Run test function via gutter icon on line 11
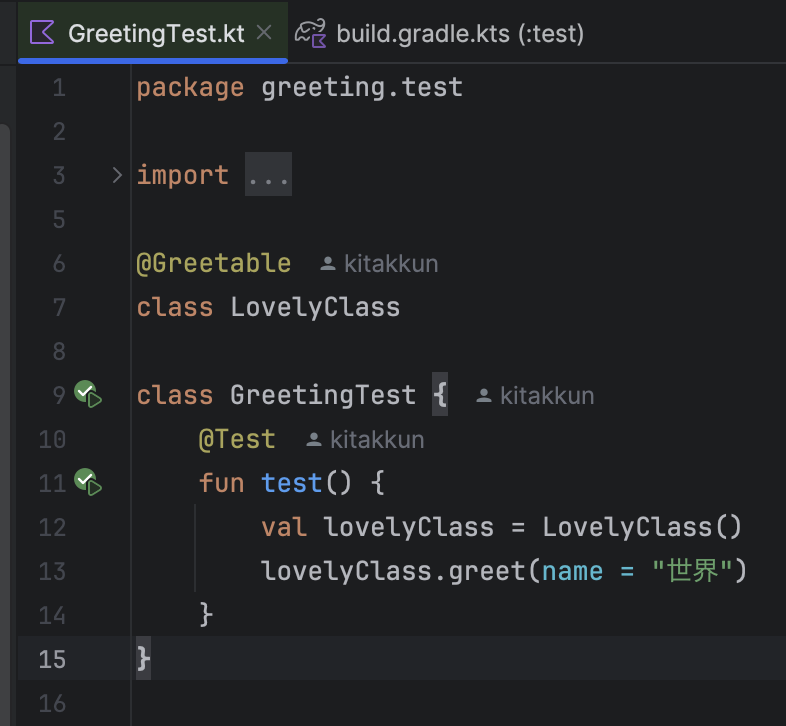The width and height of the screenshot is (786, 726). point(88,482)
